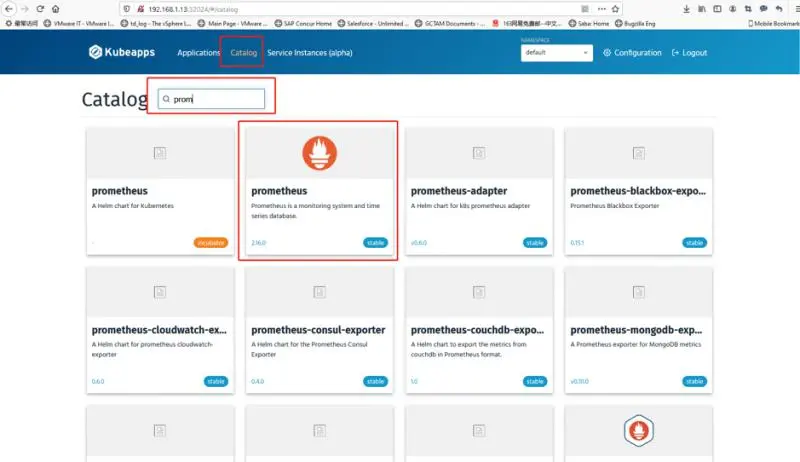Open the Saba: Home bookmark

(589, 23)
